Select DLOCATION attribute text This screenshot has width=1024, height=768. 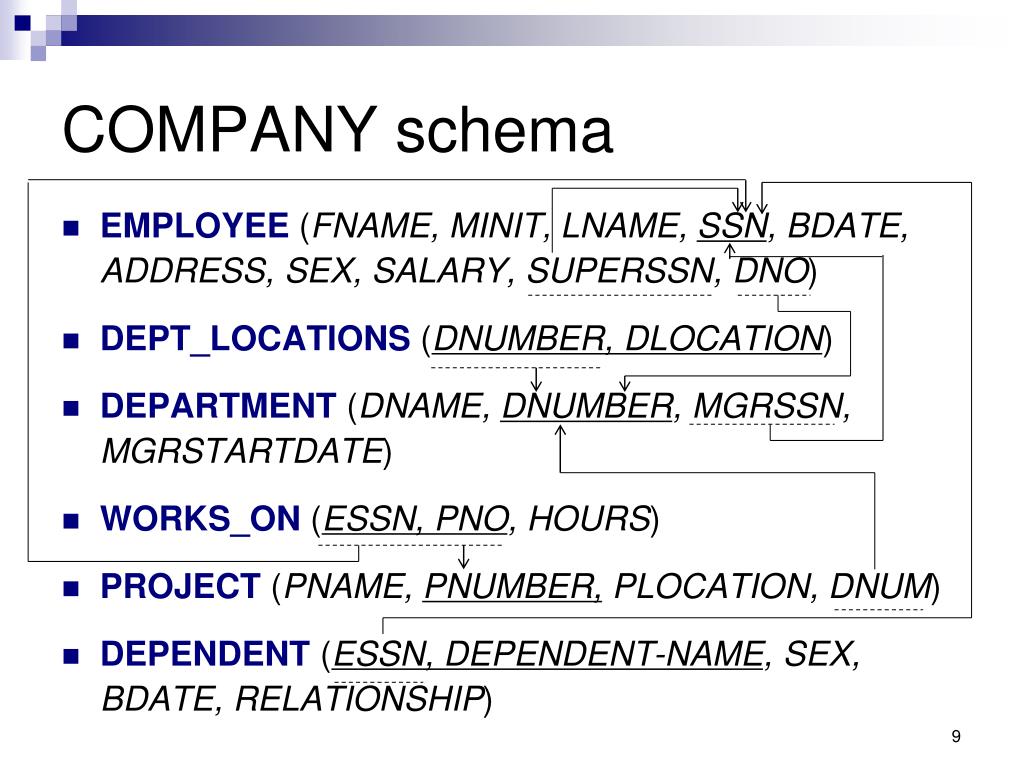tap(724, 338)
